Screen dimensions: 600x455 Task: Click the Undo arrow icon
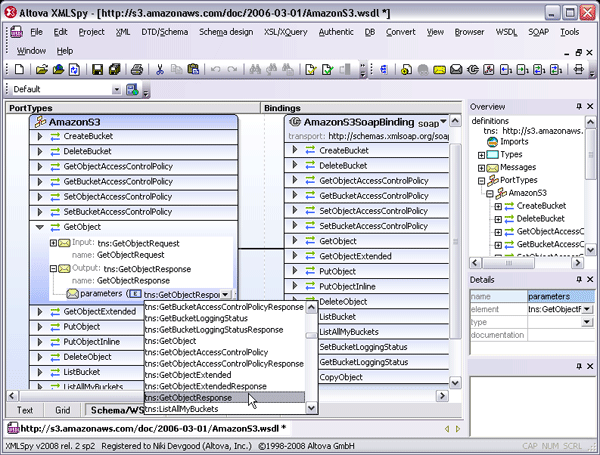pos(215,70)
